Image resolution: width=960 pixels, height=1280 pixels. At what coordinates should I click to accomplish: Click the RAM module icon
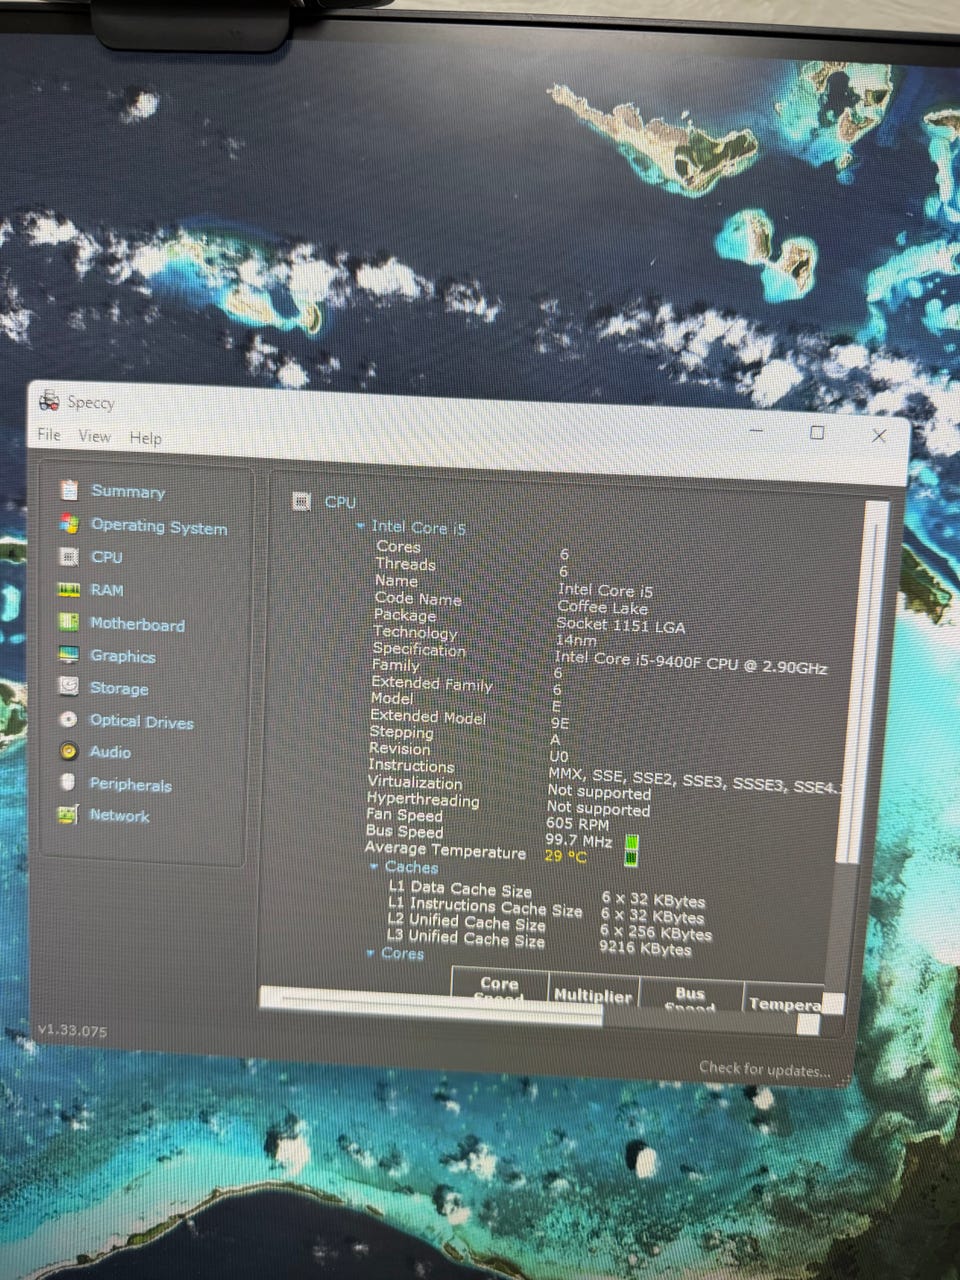69,589
